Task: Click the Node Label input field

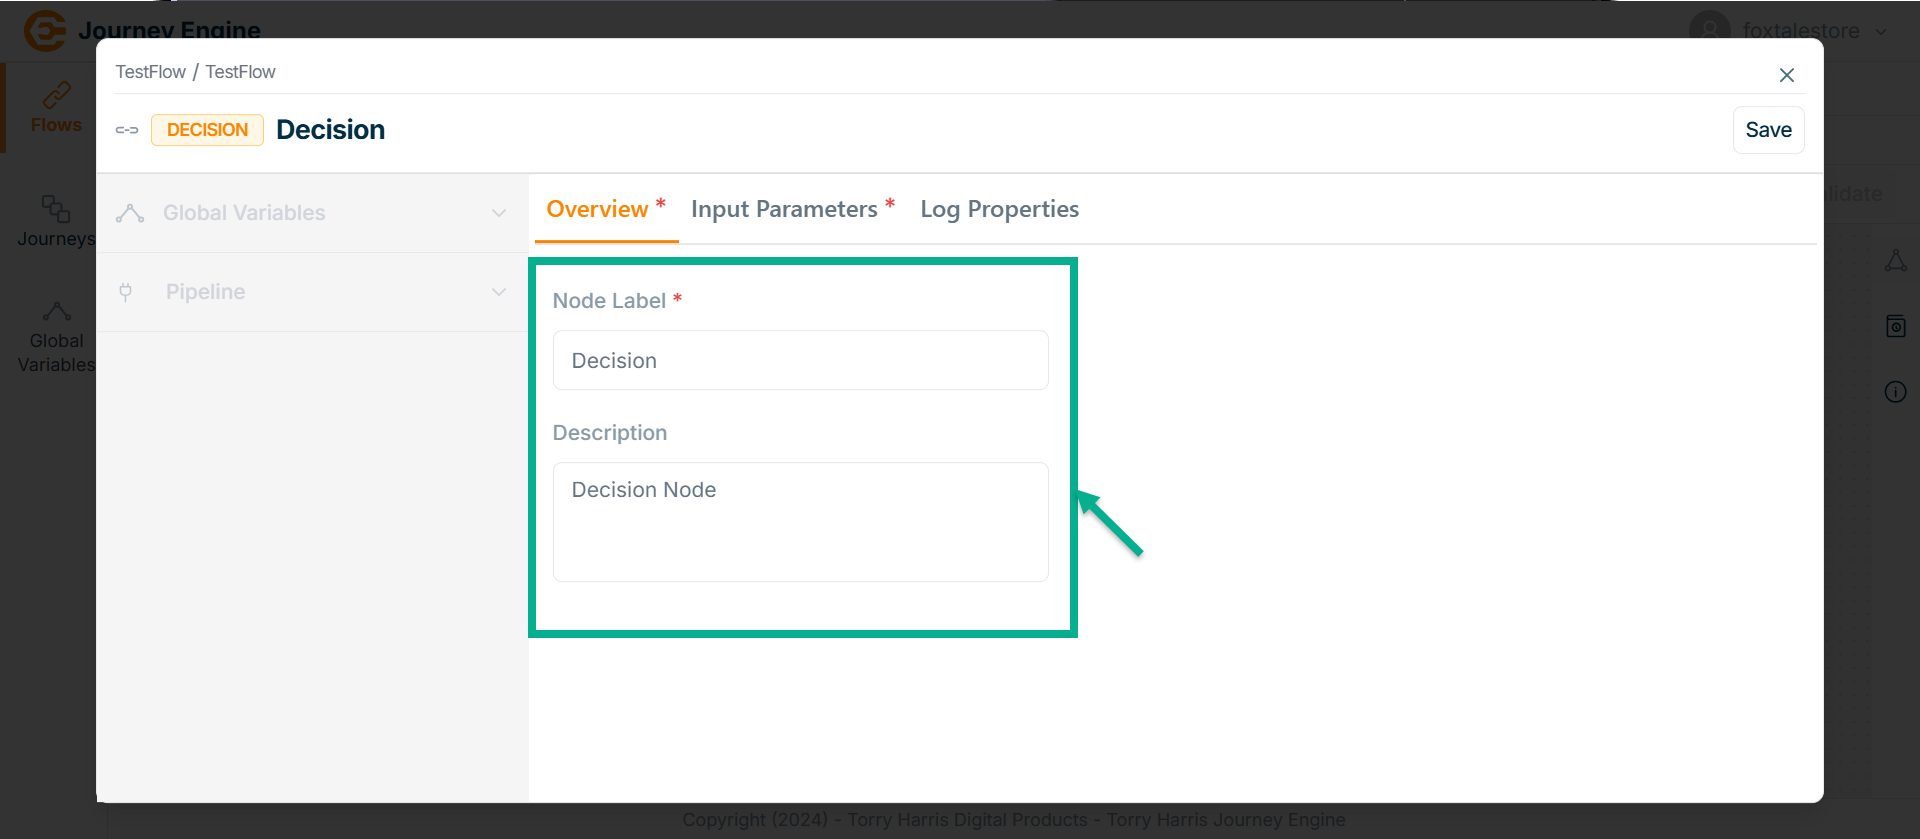Action: point(800,360)
